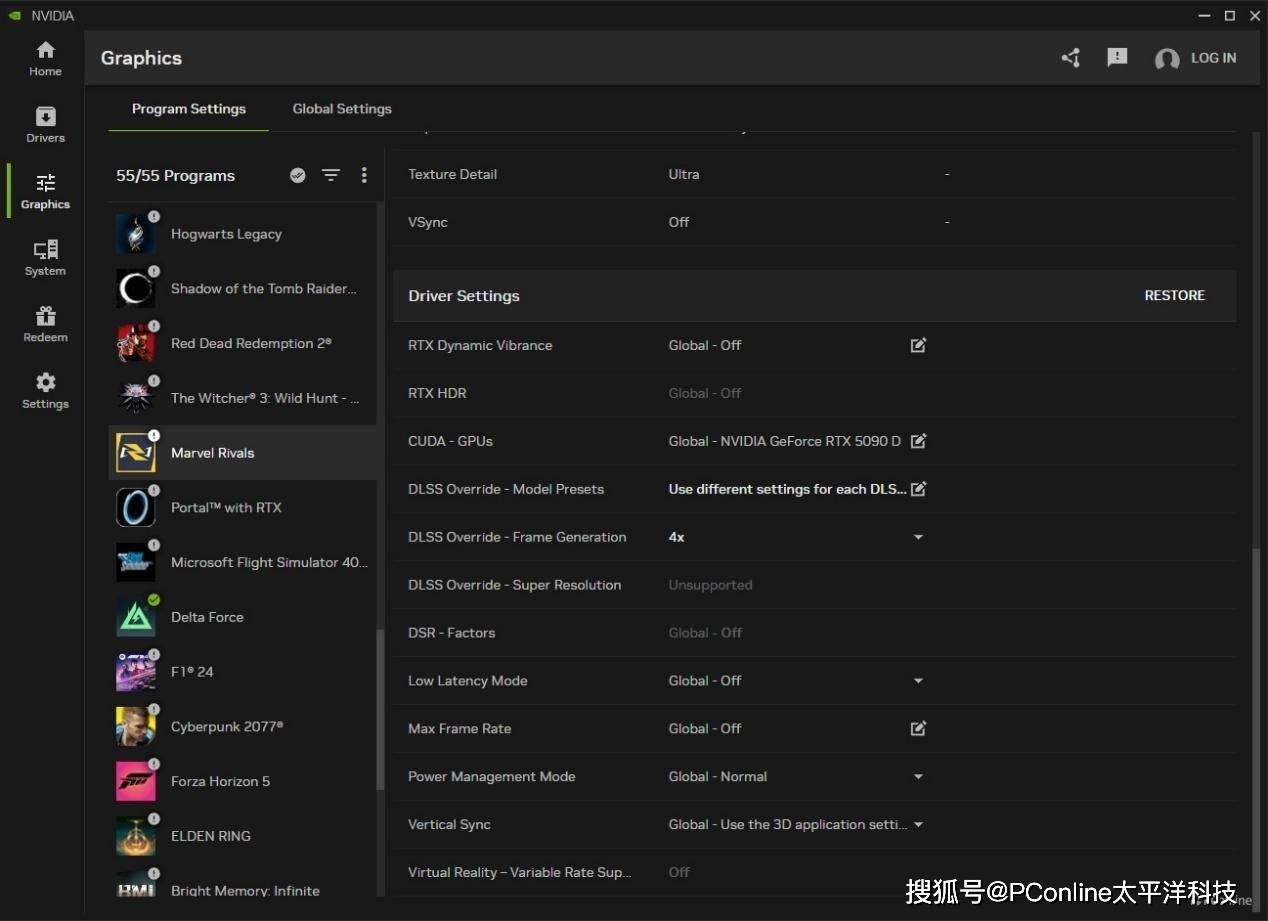Click the share icon in header
Image resolution: width=1268 pixels, height=921 pixels.
[1071, 58]
